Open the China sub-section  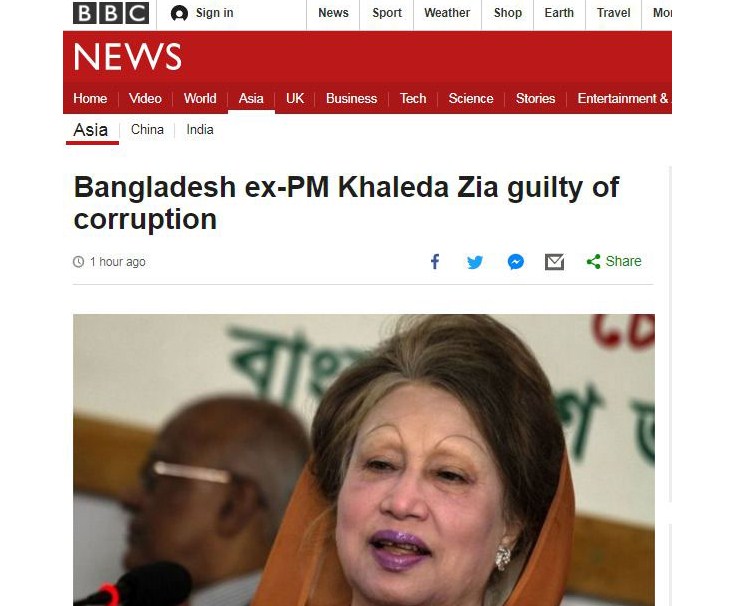pos(147,130)
